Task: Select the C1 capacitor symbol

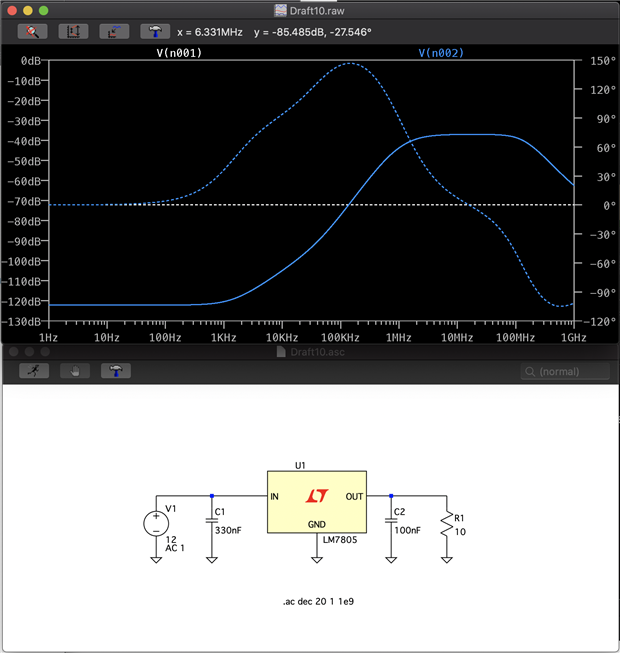Action: (x=212, y=521)
